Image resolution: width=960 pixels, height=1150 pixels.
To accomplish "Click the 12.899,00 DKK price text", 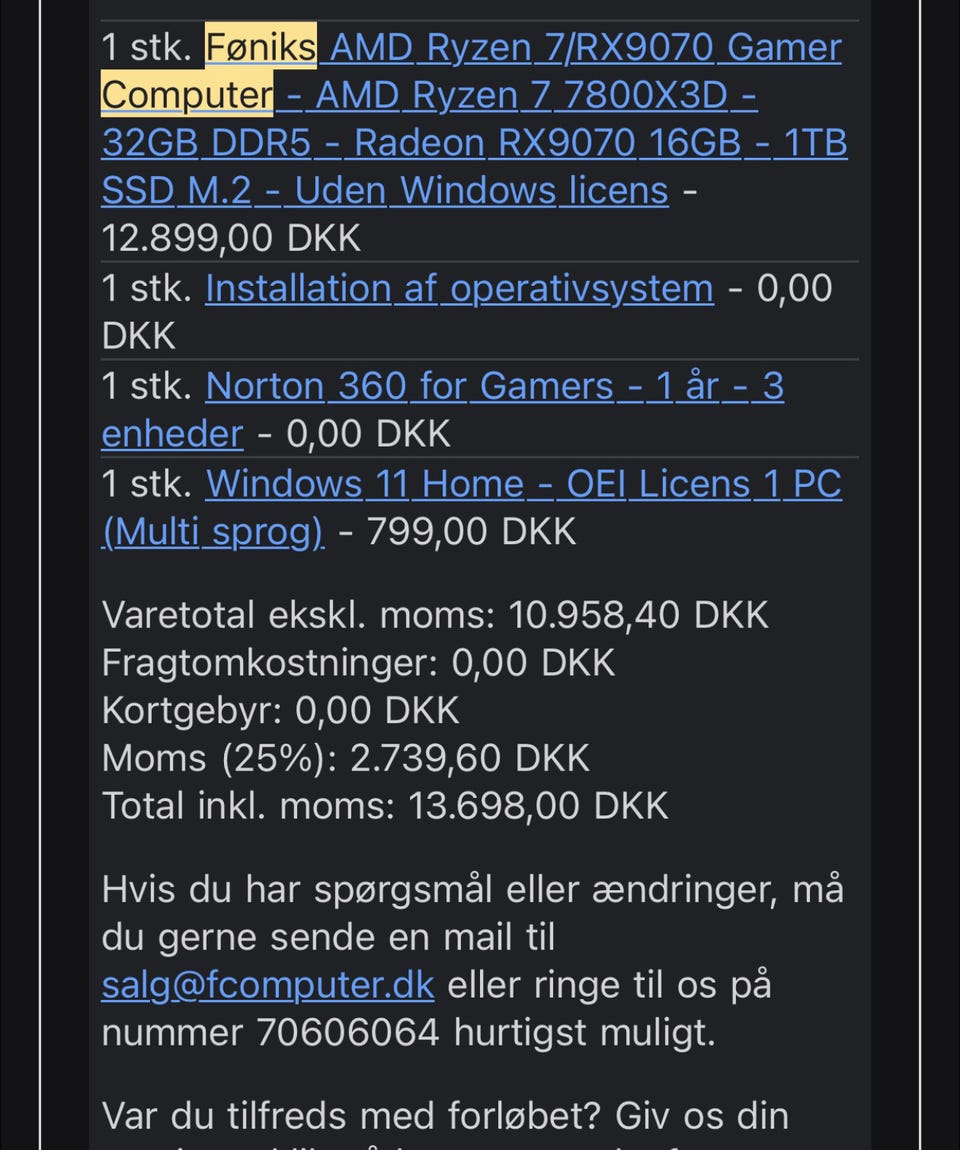I will tap(231, 239).
